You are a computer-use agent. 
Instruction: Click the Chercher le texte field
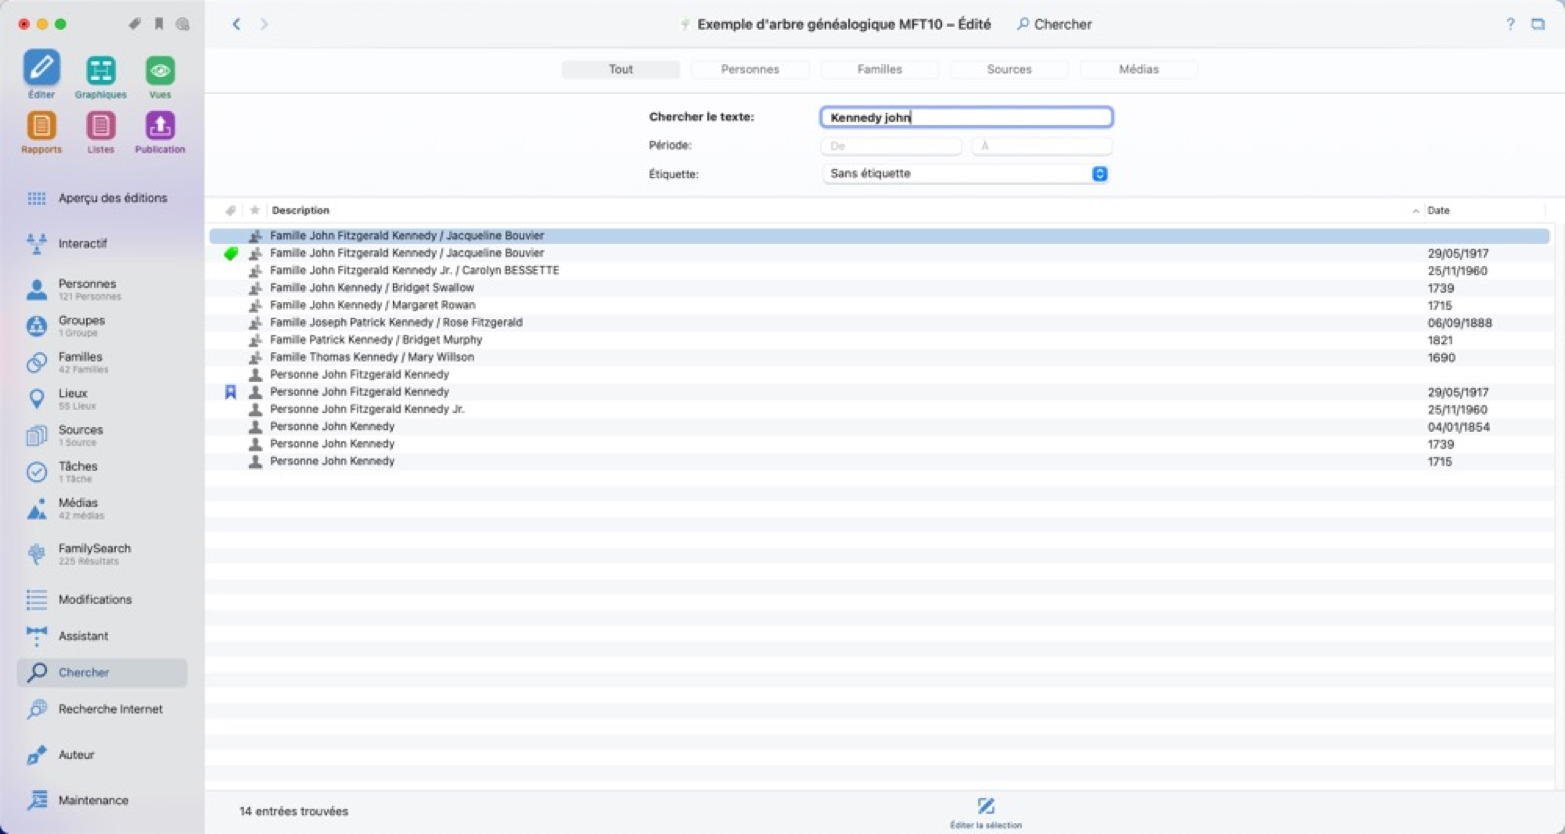966,117
